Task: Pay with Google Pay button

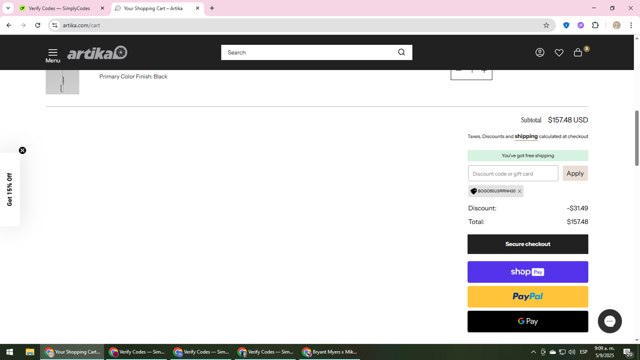Action: click(528, 321)
